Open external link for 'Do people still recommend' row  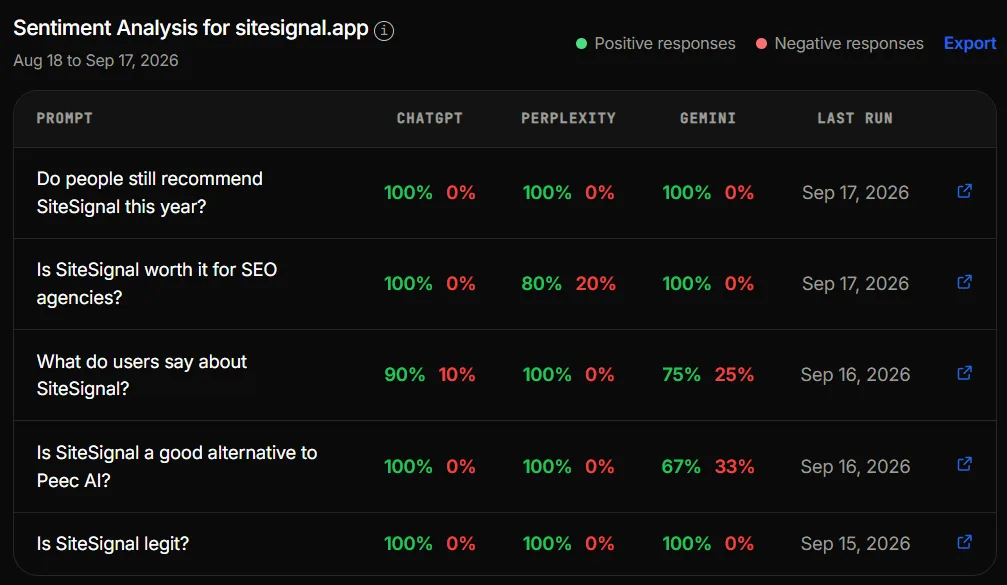coord(964,191)
